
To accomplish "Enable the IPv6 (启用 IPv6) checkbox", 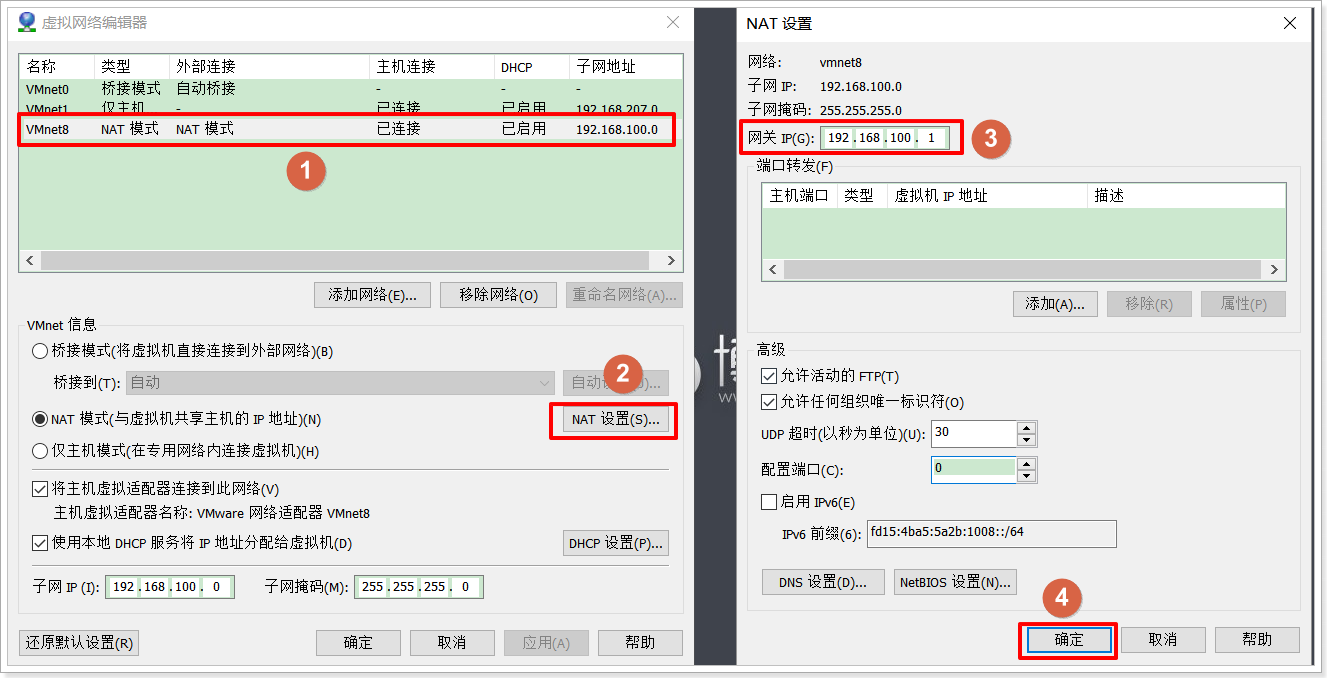I will (x=769, y=502).
